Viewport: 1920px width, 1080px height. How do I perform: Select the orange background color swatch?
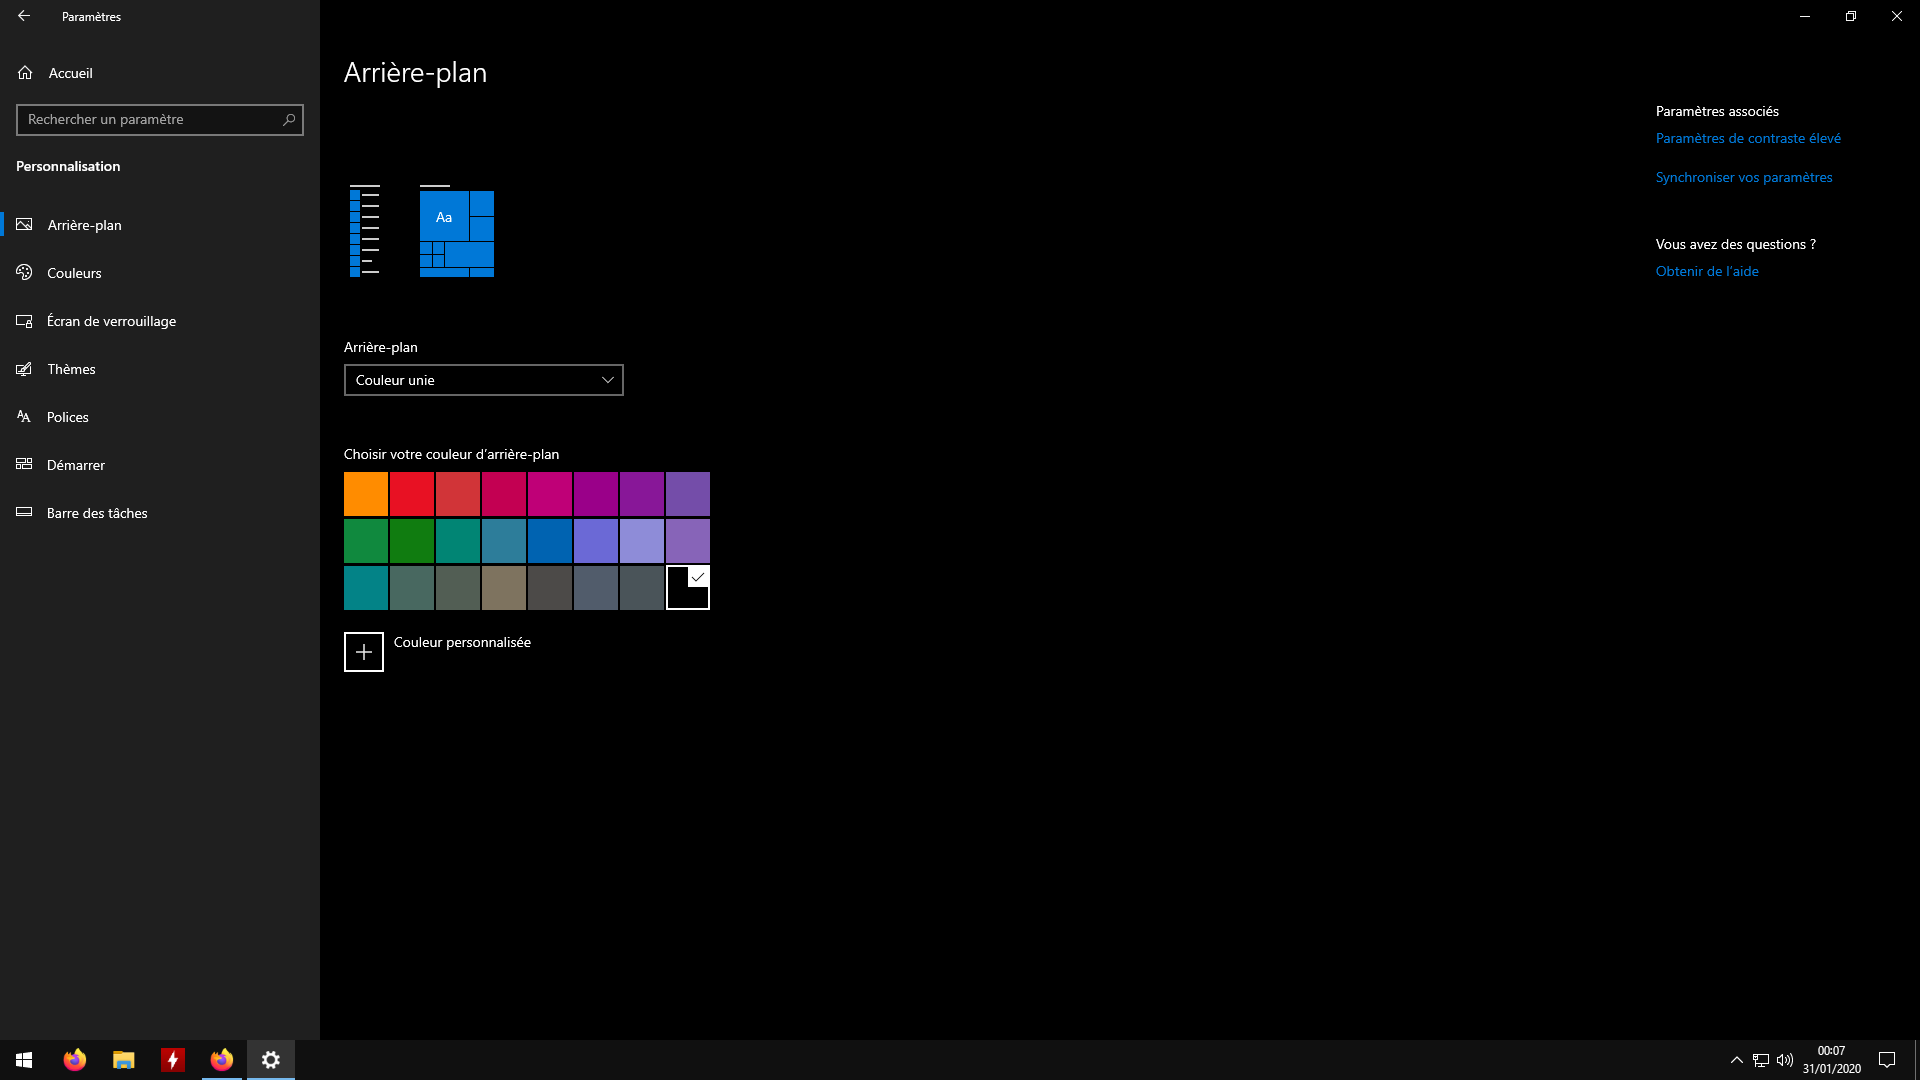point(366,494)
